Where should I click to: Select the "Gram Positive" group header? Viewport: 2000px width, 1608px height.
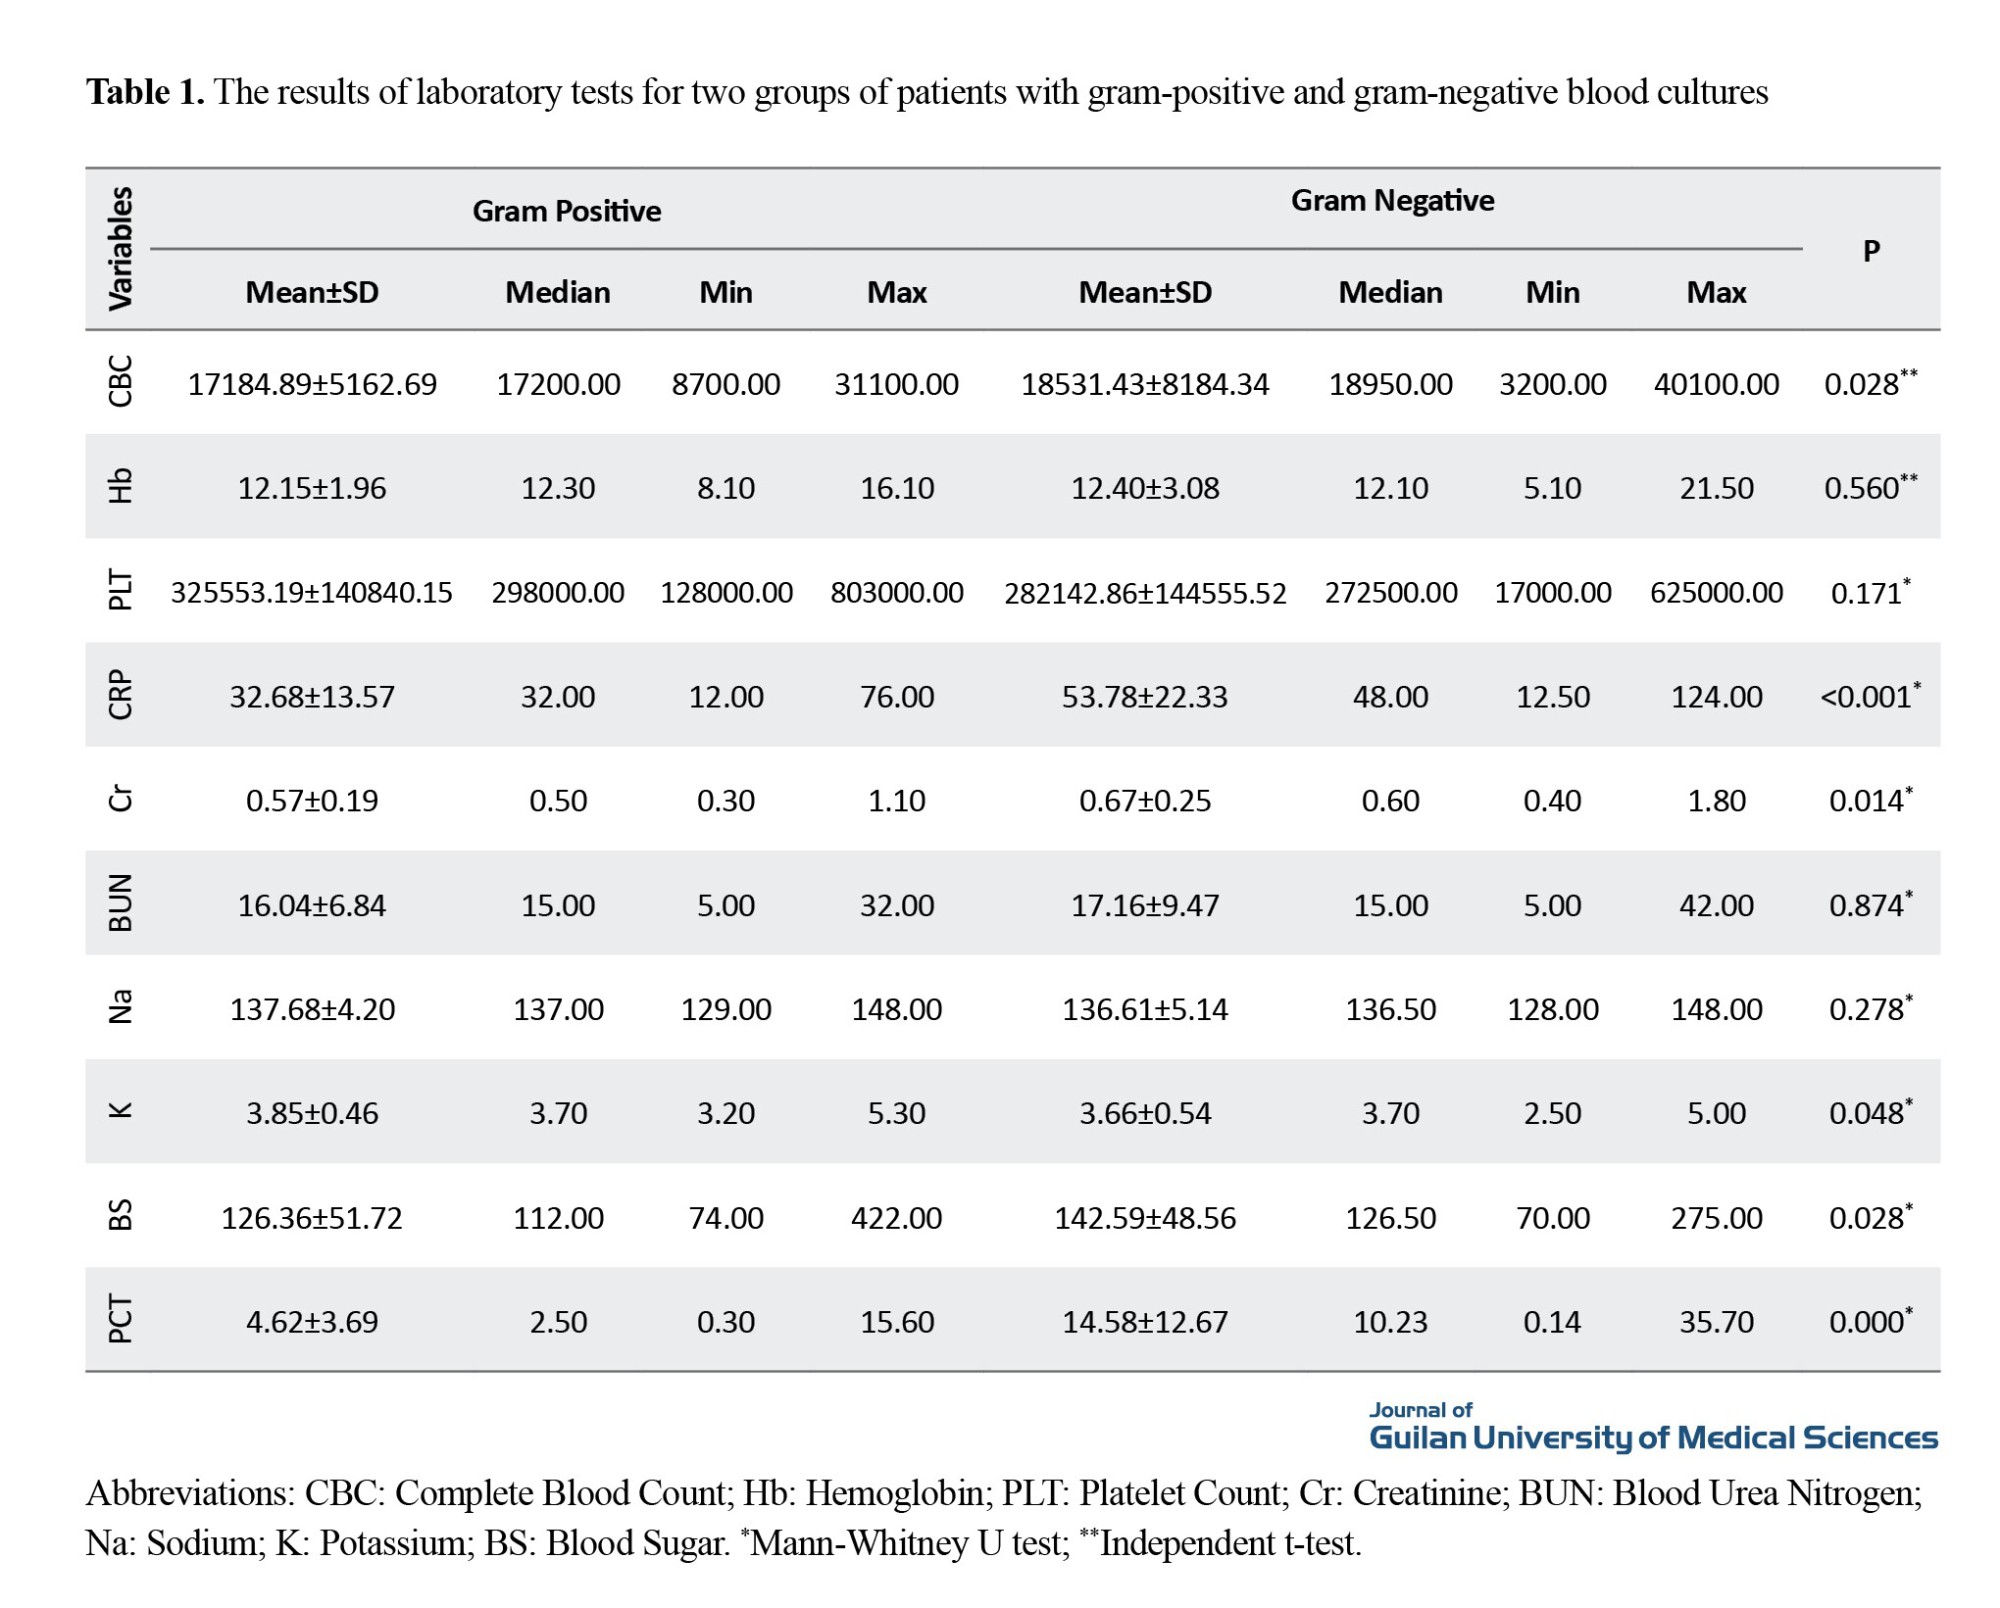click(566, 211)
